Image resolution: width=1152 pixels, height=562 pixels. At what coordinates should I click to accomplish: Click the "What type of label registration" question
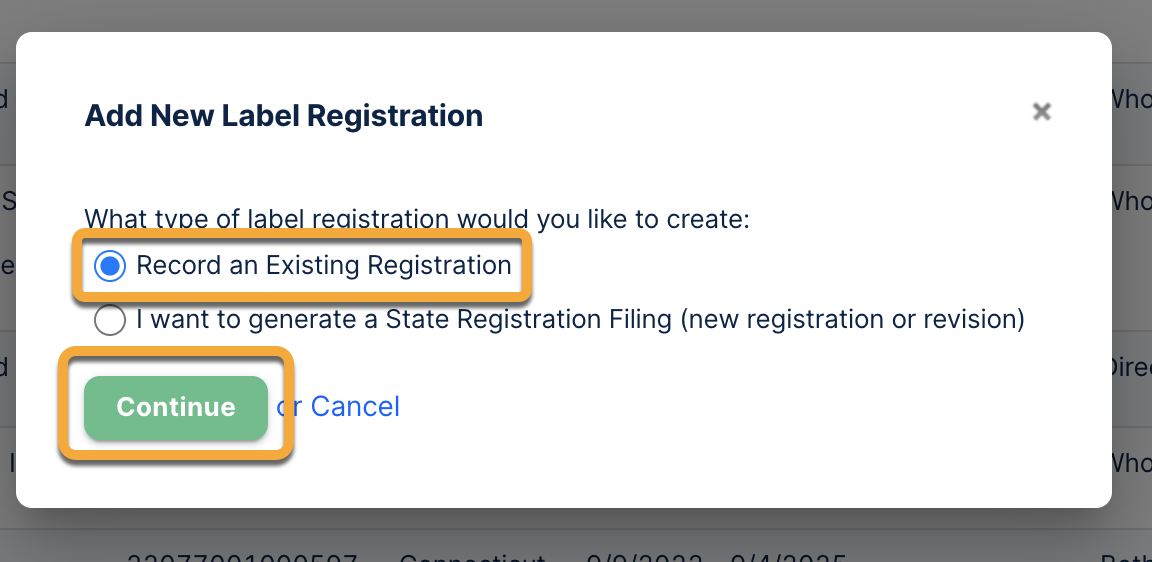coord(416,218)
